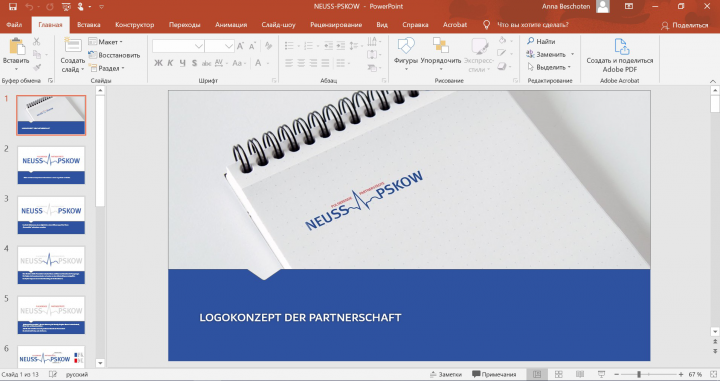Open the Упорядочить arrange dropdown

(x=440, y=54)
